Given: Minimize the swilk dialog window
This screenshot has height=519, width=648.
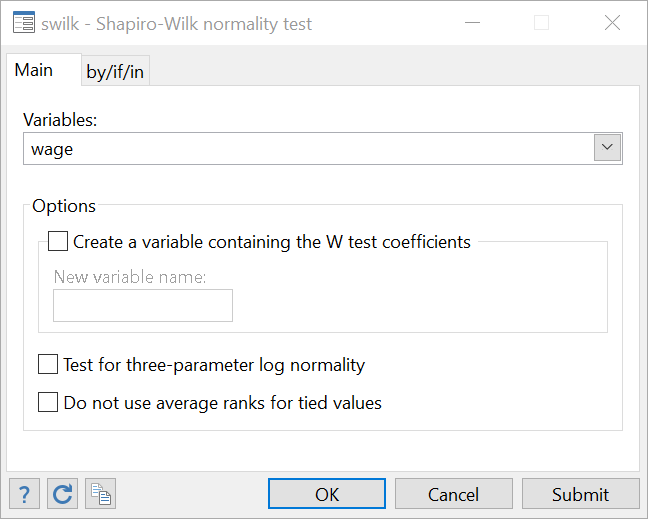Looking at the screenshot, I should pyautogui.click(x=472, y=22).
